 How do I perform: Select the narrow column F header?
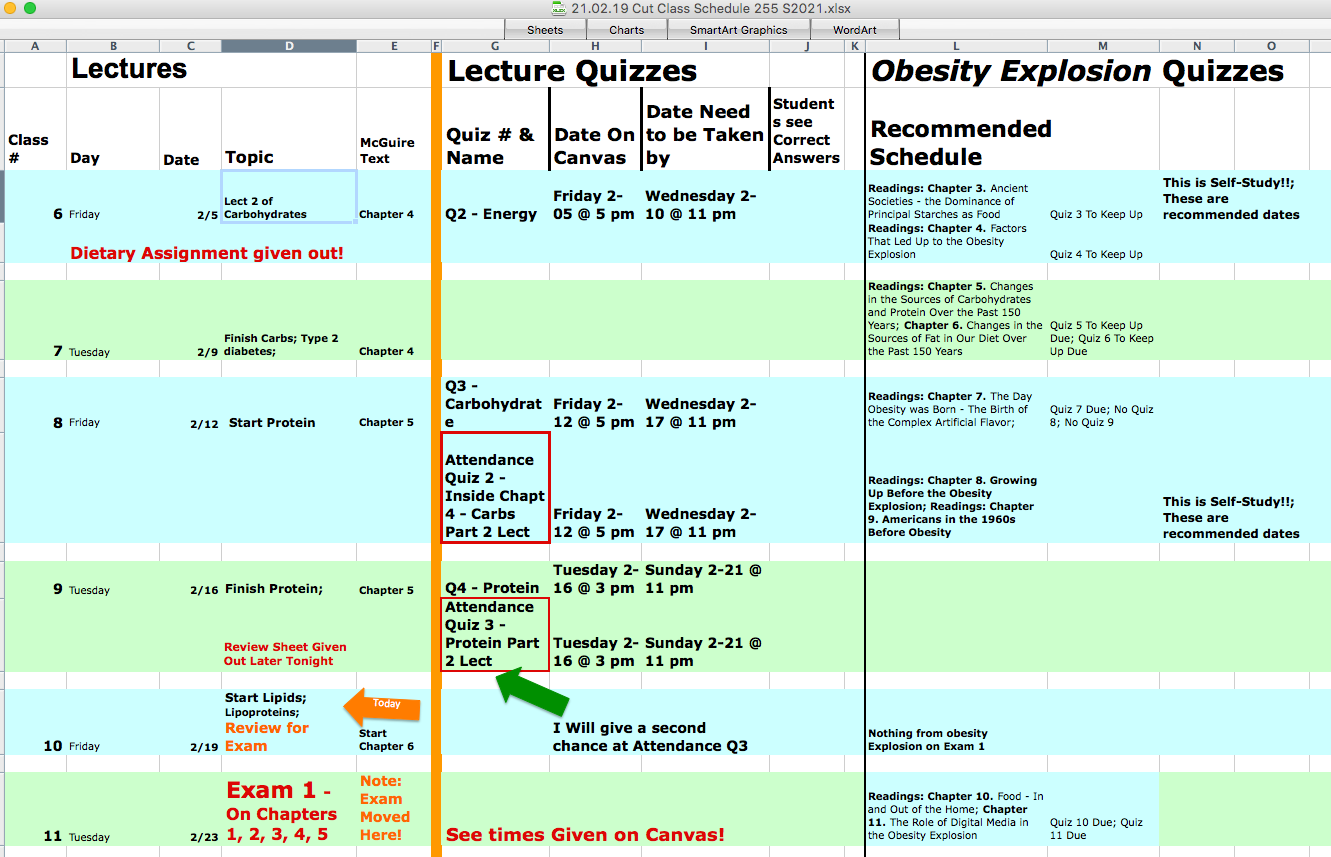pyautogui.click(x=436, y=46)
